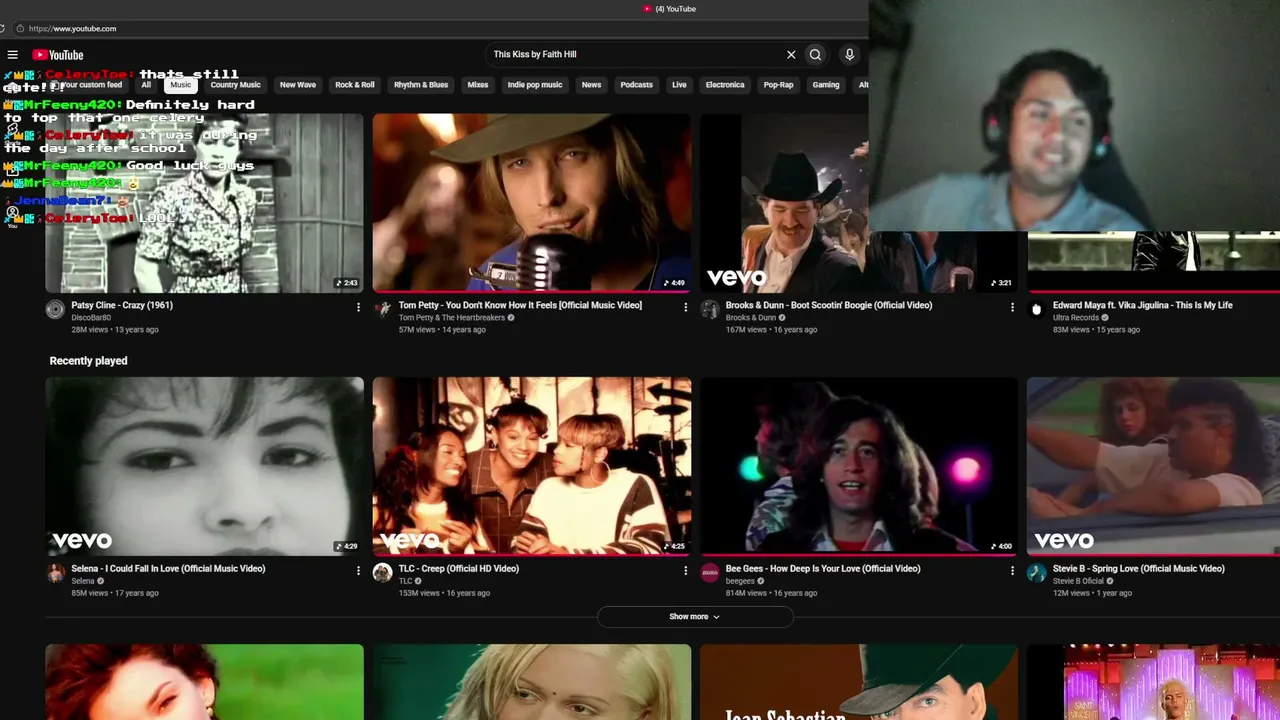Click the search field containing This Kiss
The height and width of the screenshot is (720, 1280).
click(635, 55)
